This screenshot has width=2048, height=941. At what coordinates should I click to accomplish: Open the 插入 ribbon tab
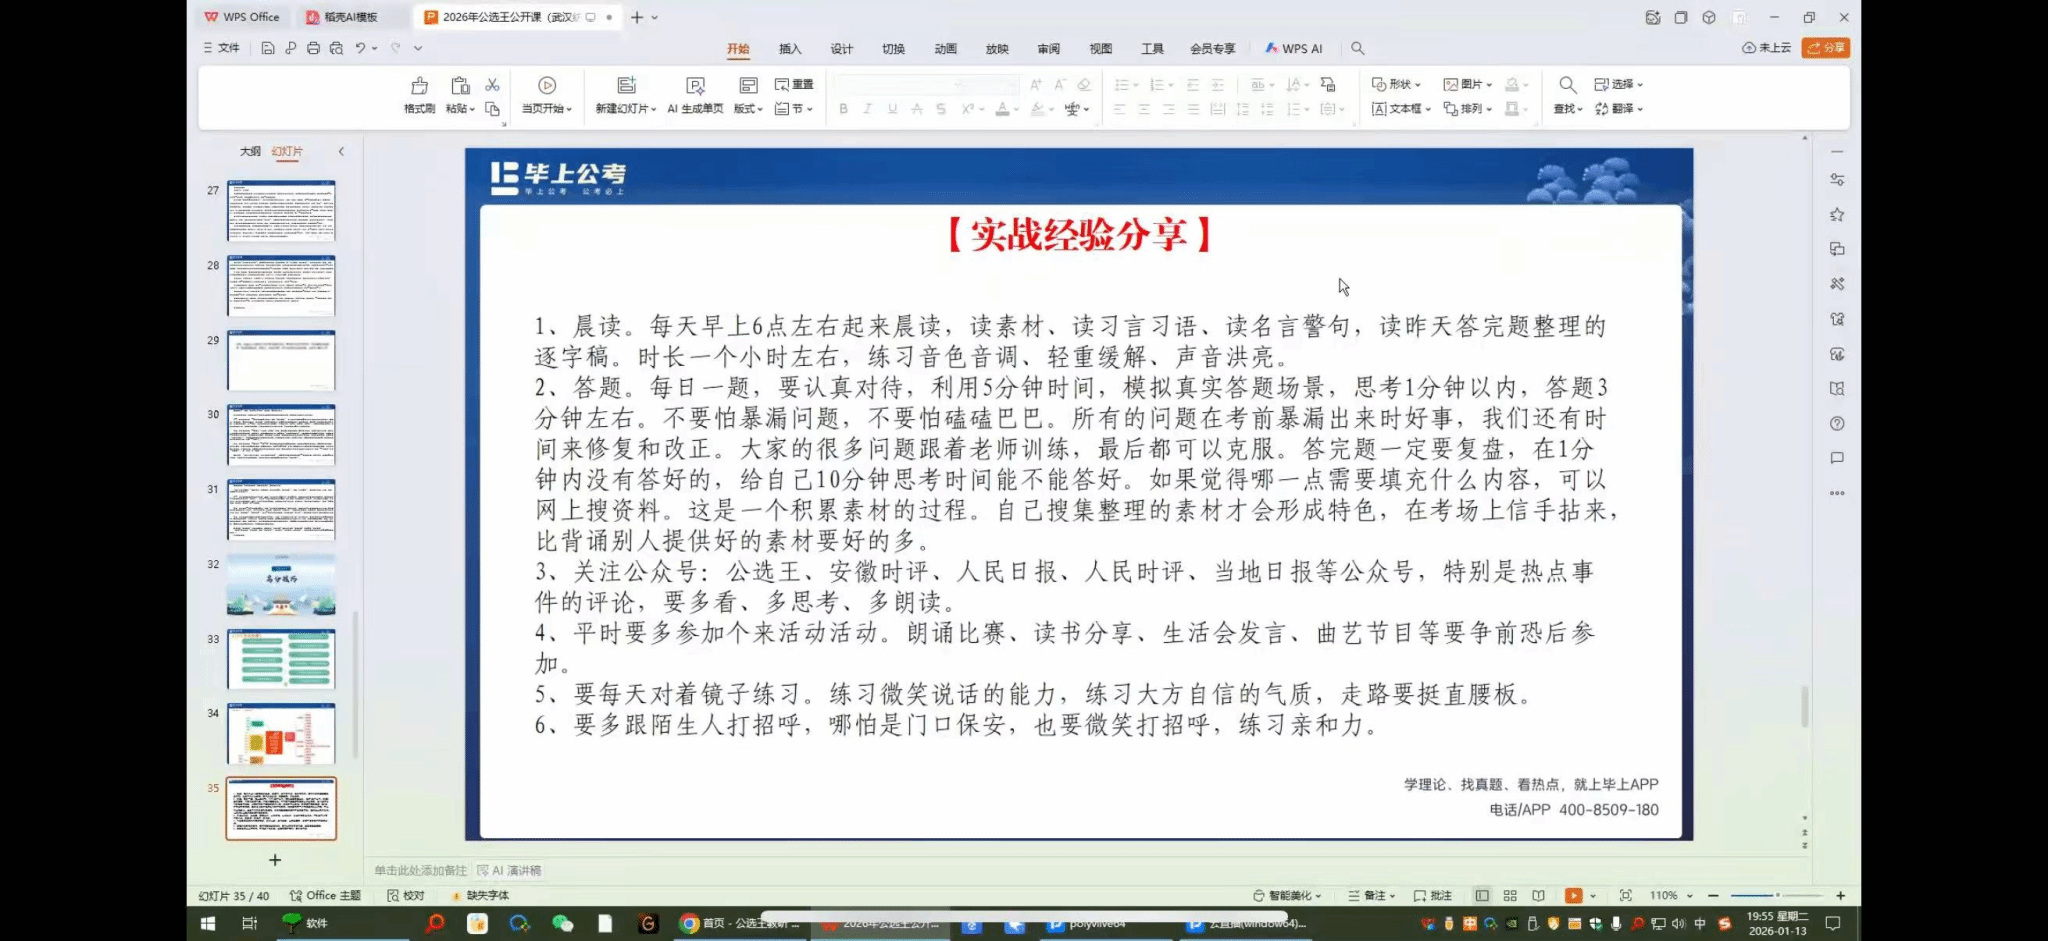coord(790,49)
